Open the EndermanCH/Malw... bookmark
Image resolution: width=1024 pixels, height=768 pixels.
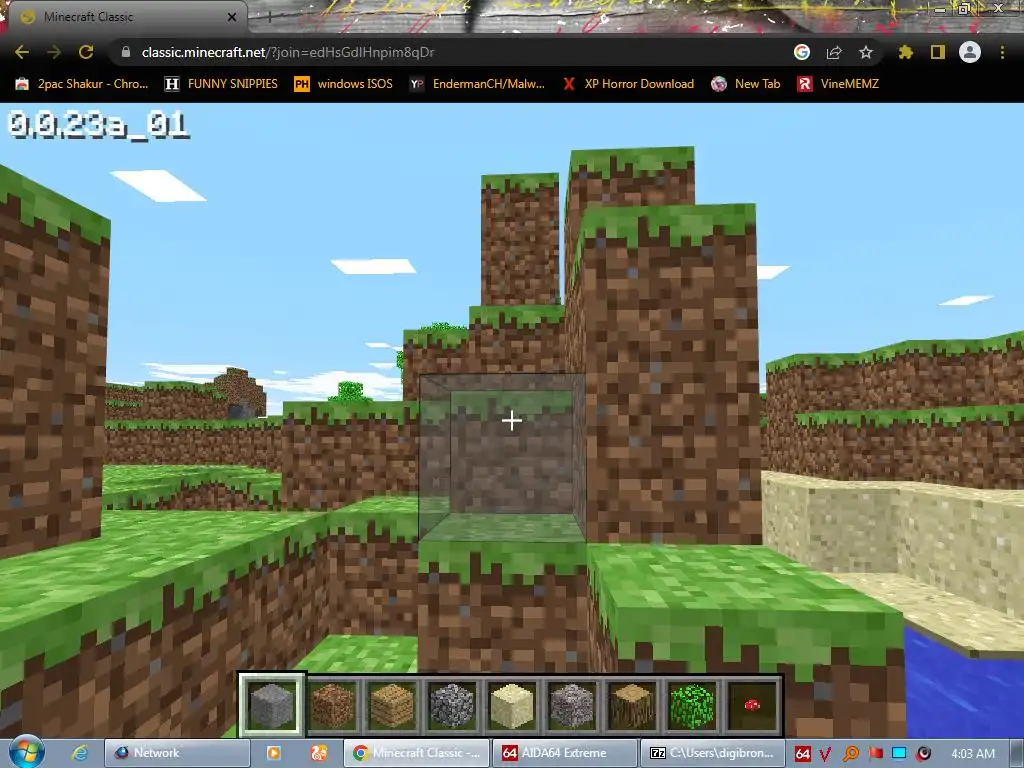(477, 84)
